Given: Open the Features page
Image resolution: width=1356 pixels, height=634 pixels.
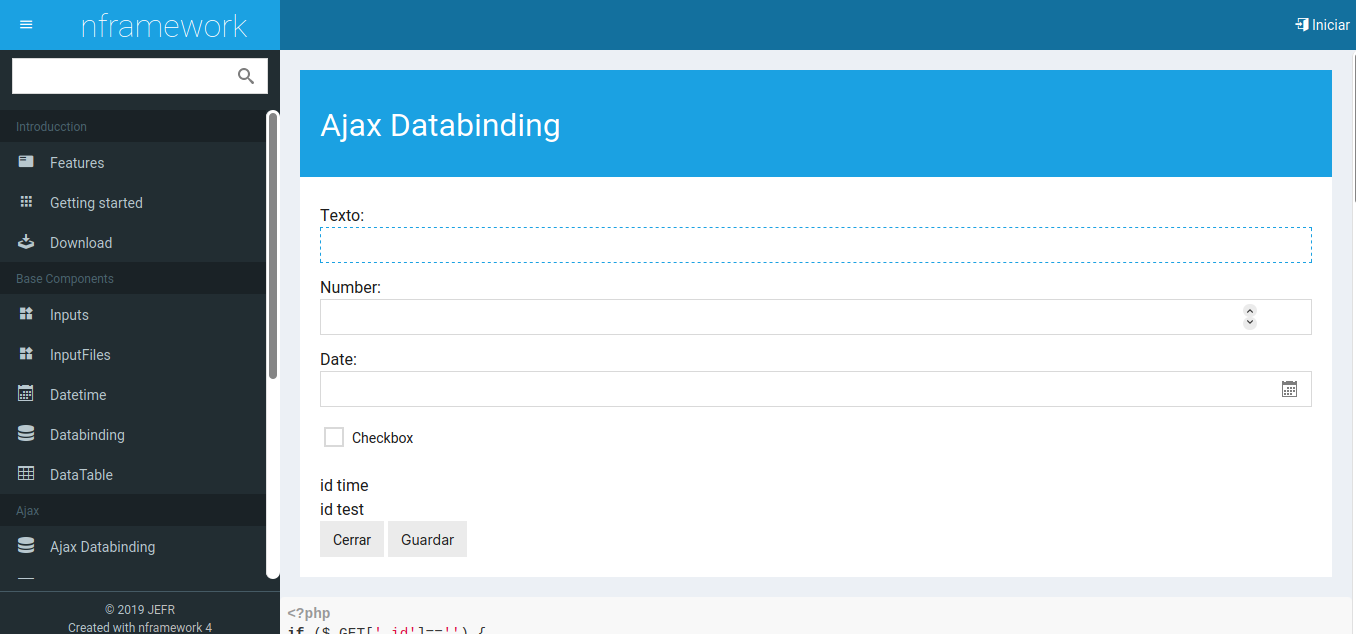Looking at the screenshot, I should 133,162.
